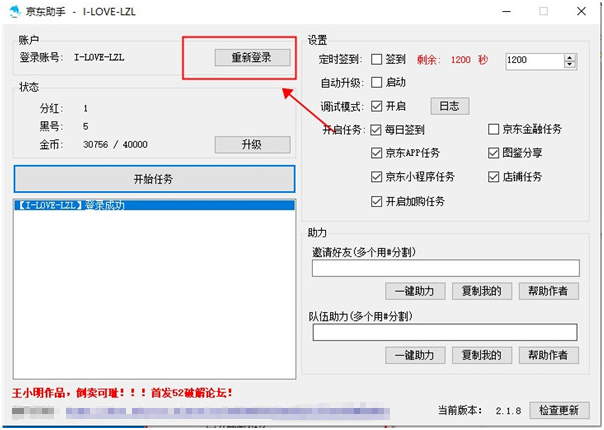Click the red 王小明作品 notice text
Screen dimensions: 604x430
[122, 393]
